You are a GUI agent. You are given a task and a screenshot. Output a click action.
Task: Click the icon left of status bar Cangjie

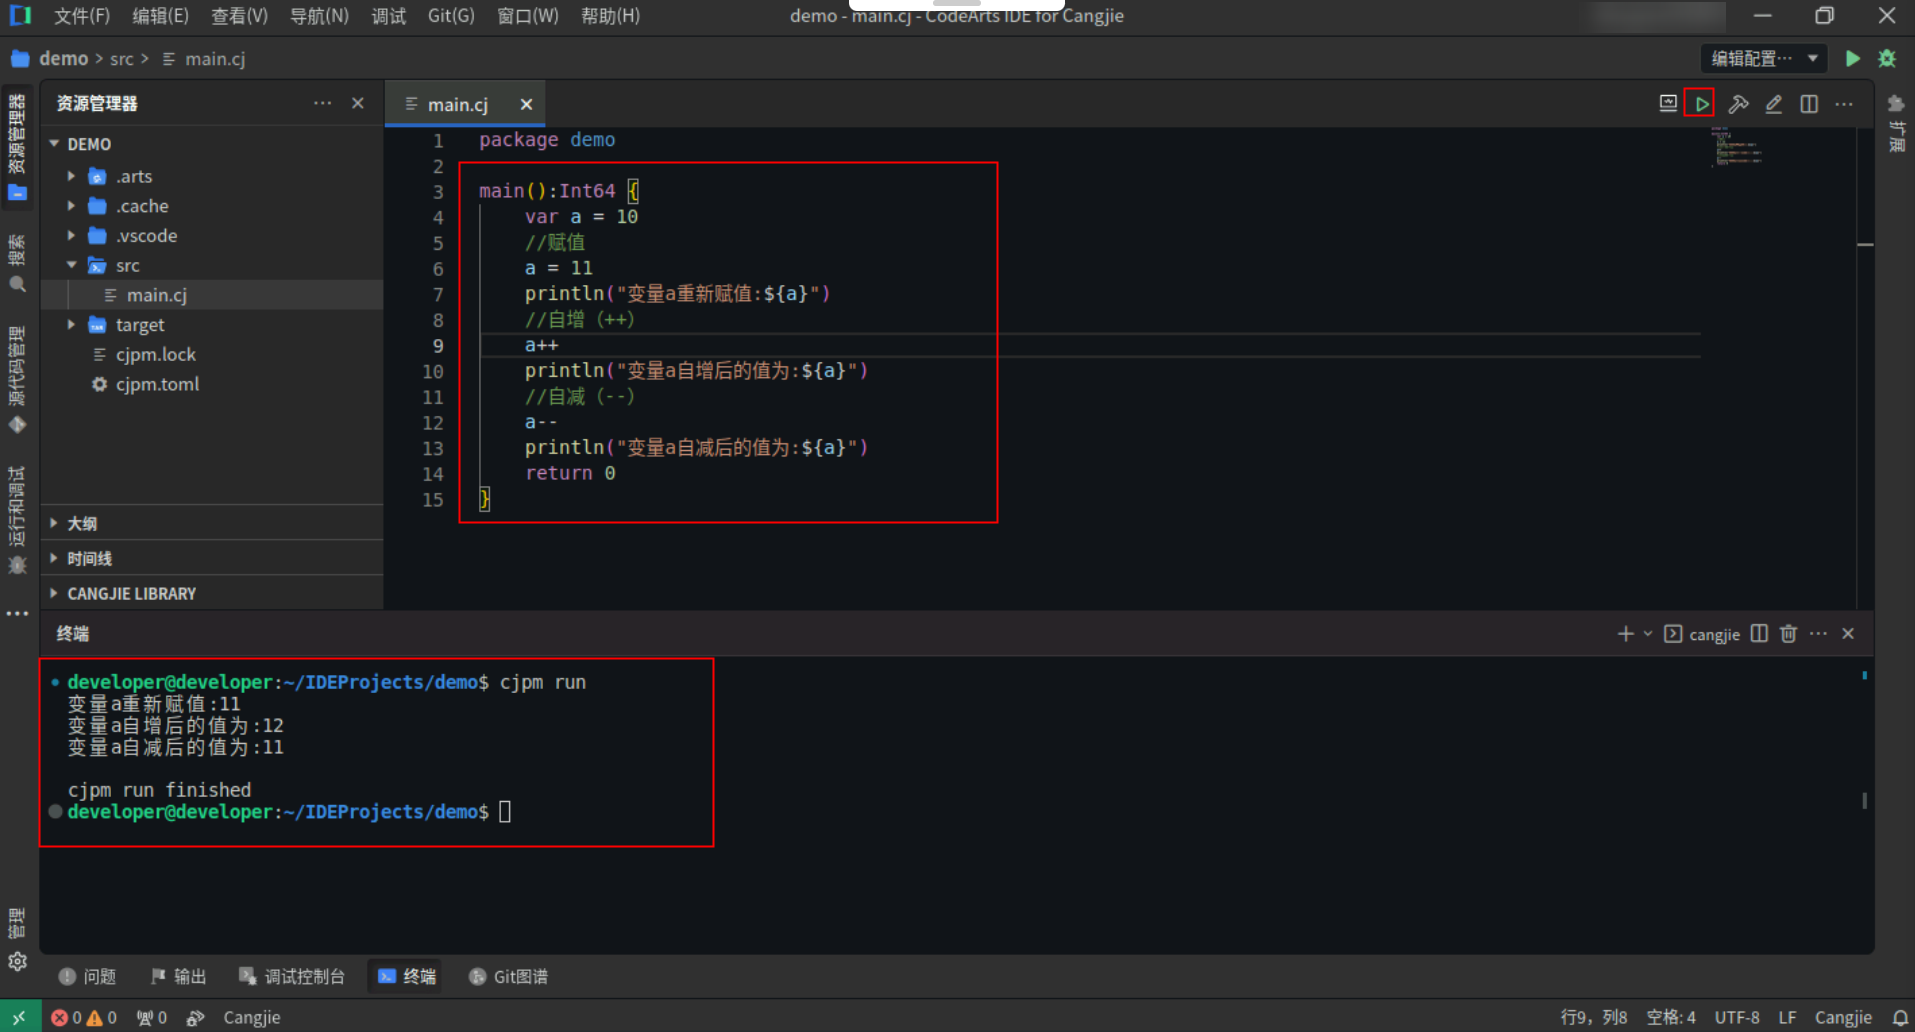point(196,1017)
